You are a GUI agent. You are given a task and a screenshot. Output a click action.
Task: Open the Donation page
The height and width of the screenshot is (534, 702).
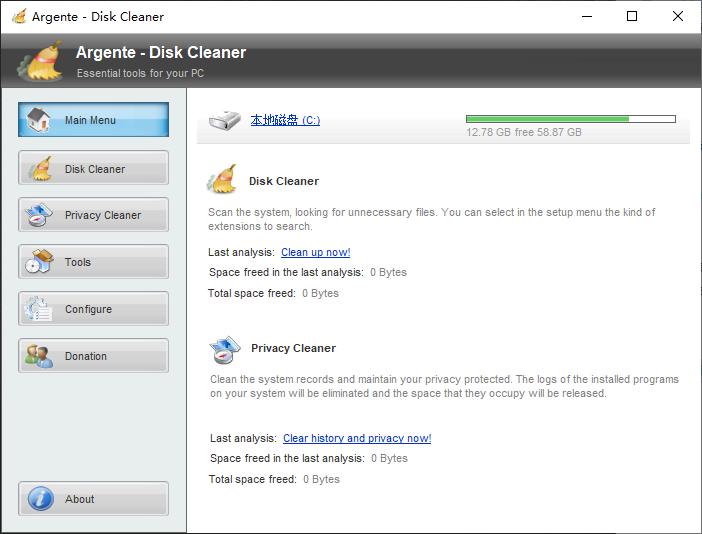tap(94, 356)
